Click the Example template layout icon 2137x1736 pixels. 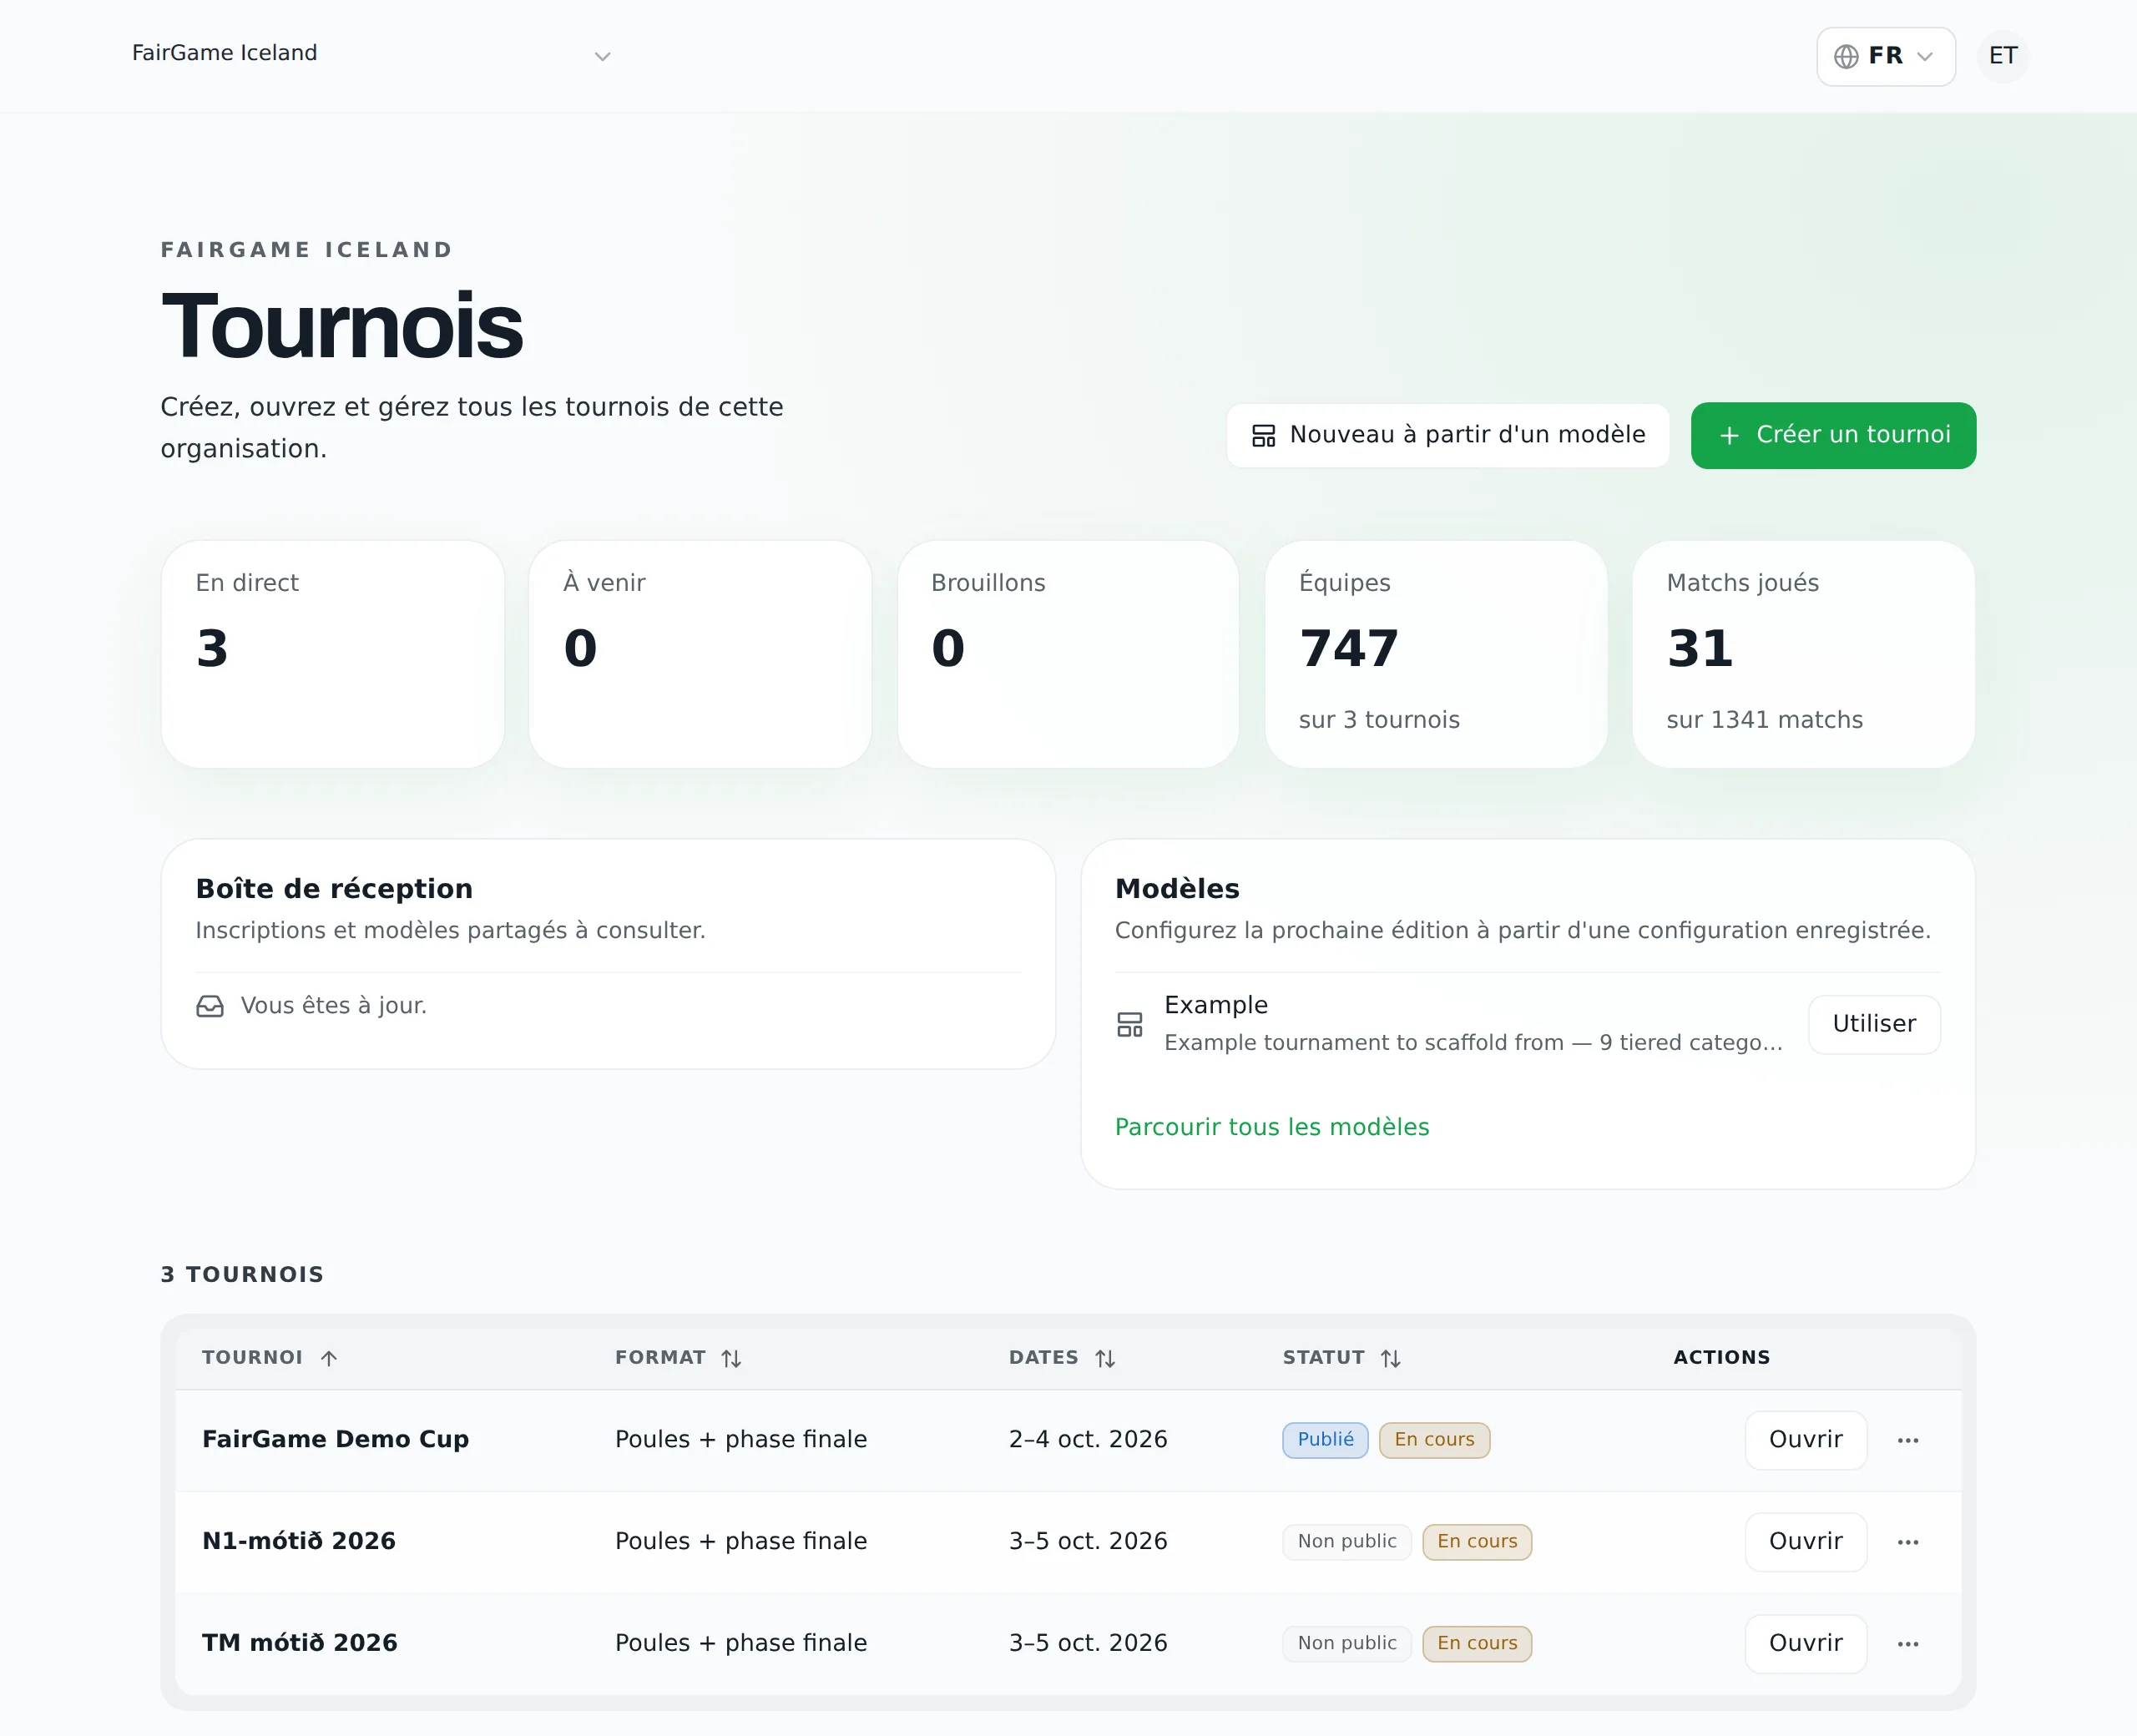click(x=1129, y=1024)
